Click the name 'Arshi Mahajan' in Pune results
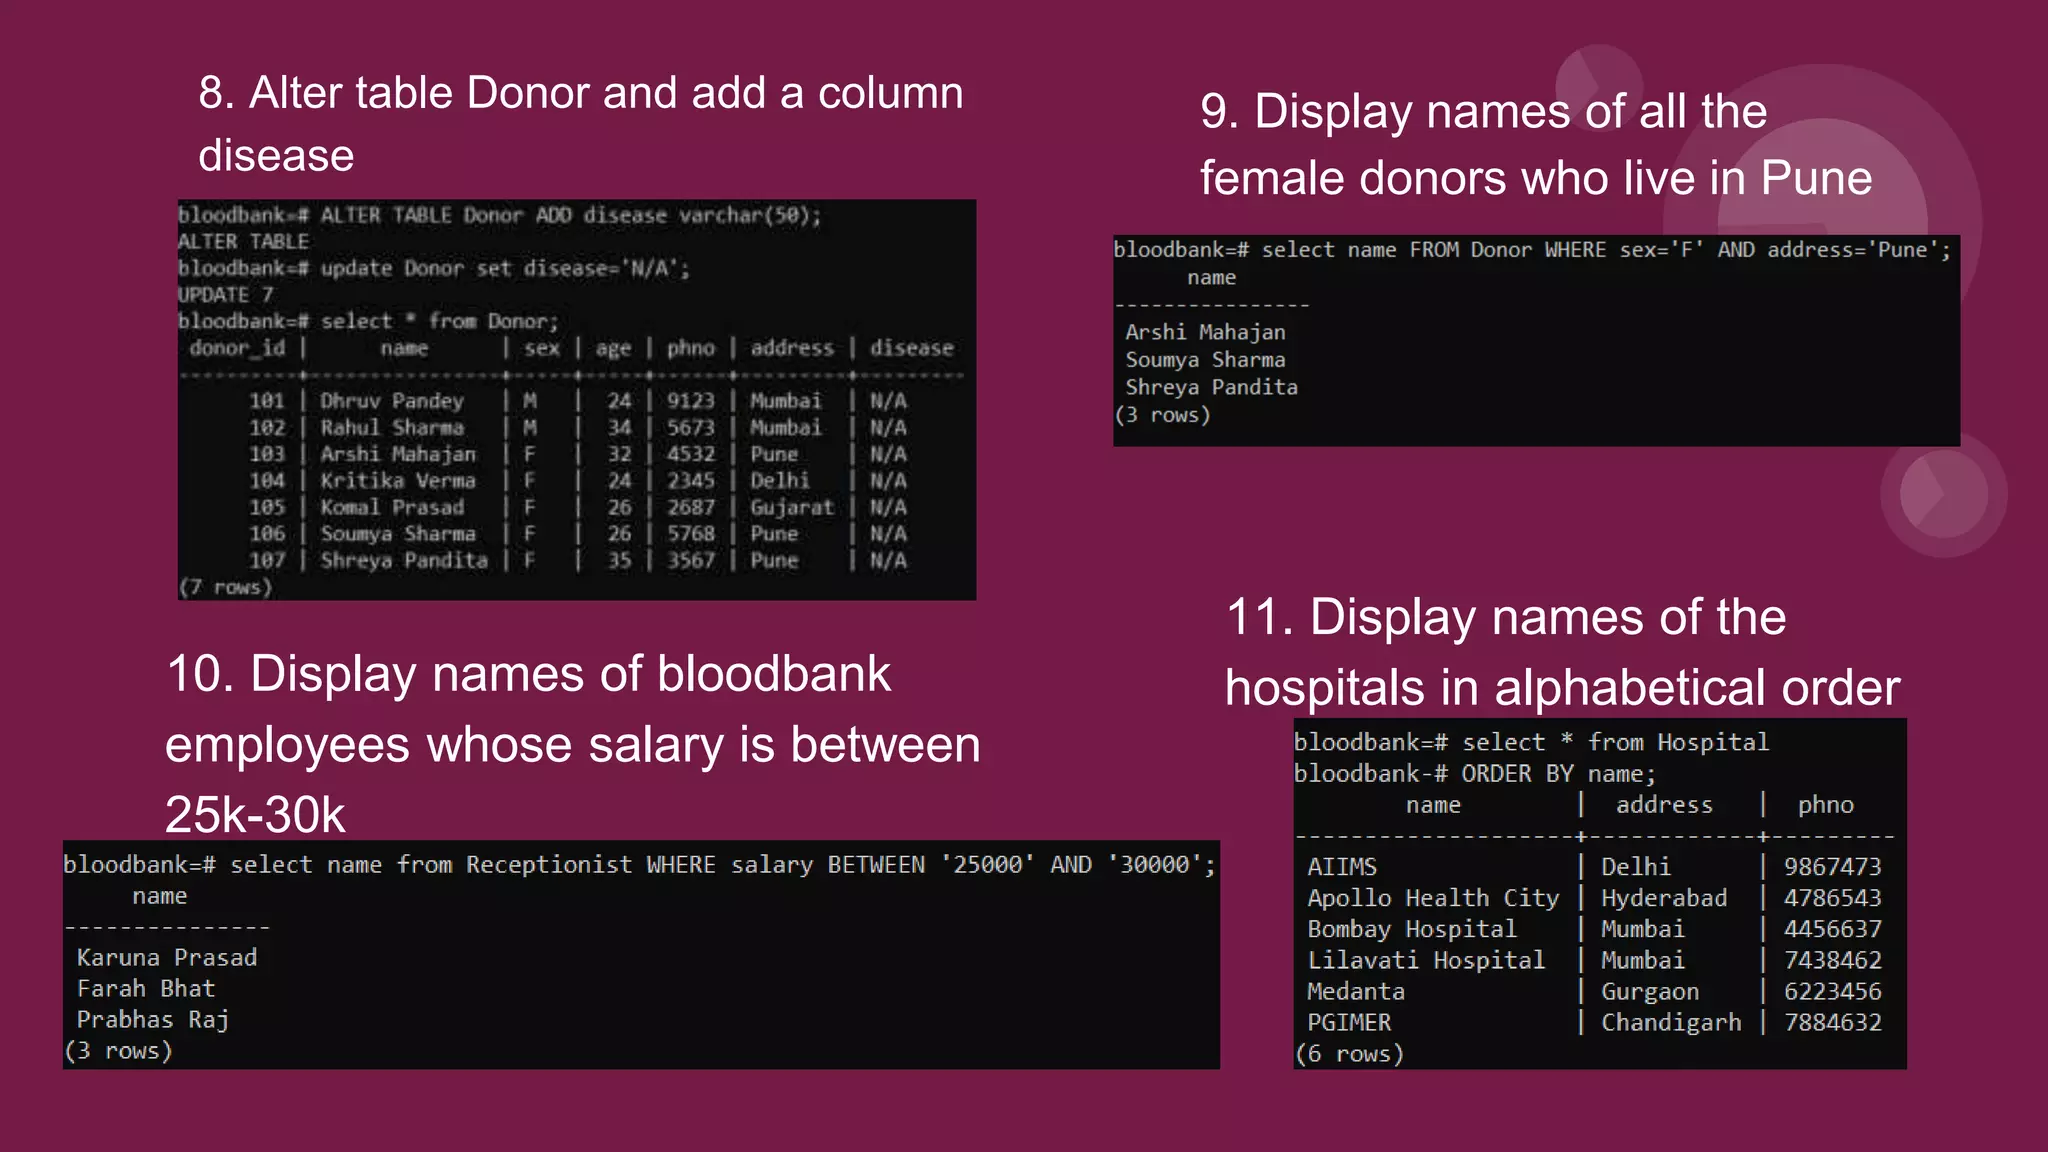The image size is (2048, 1152). click(1205, 332)
